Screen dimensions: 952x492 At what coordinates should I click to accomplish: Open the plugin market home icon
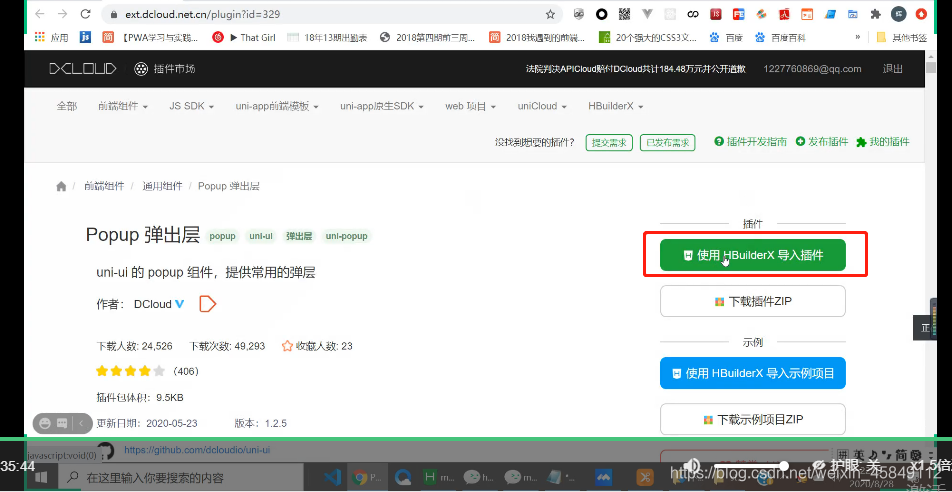[x=141, y=69]
